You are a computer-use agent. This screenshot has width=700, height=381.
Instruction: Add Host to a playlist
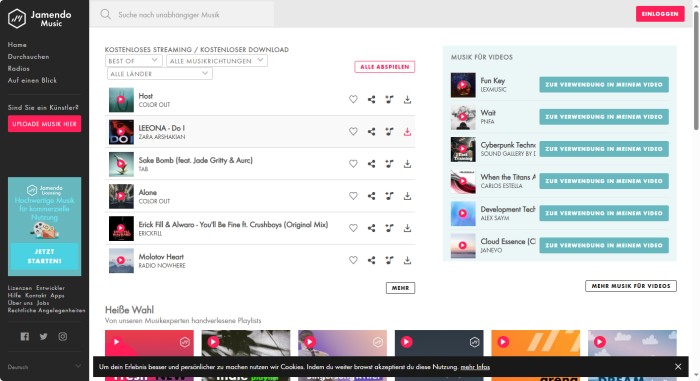point(389,99)
